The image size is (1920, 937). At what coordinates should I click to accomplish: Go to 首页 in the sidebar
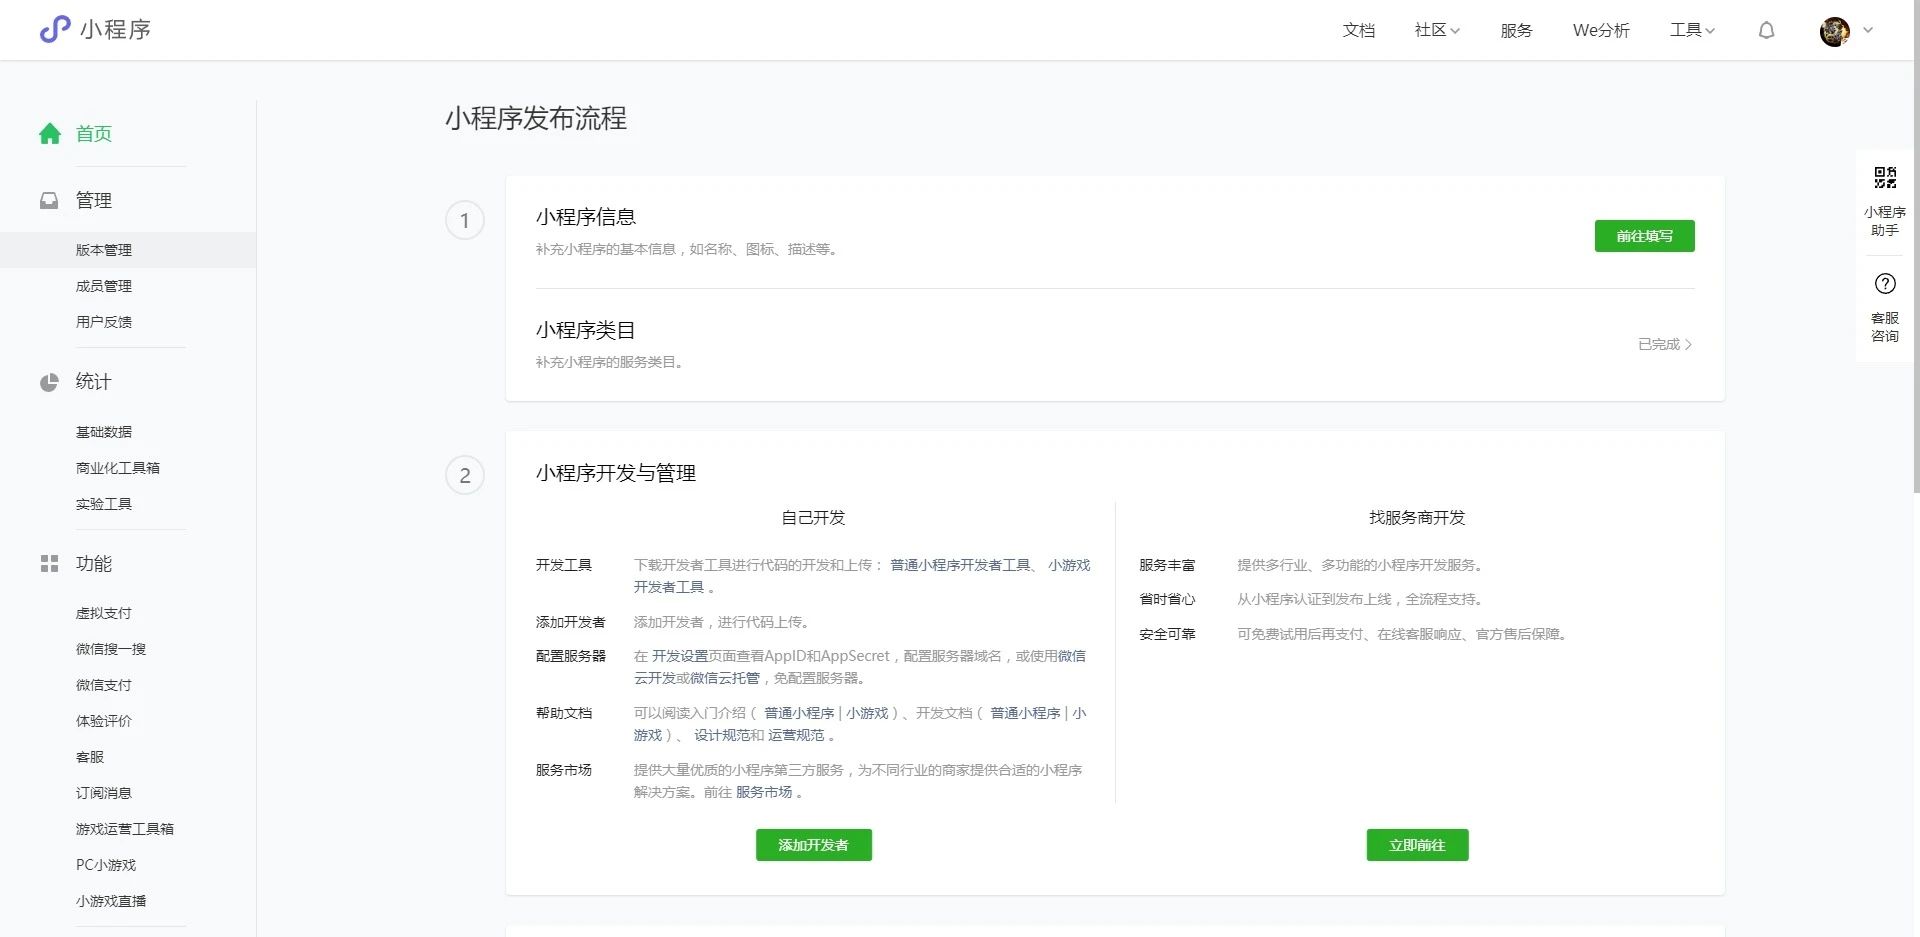tap(94, 133)
